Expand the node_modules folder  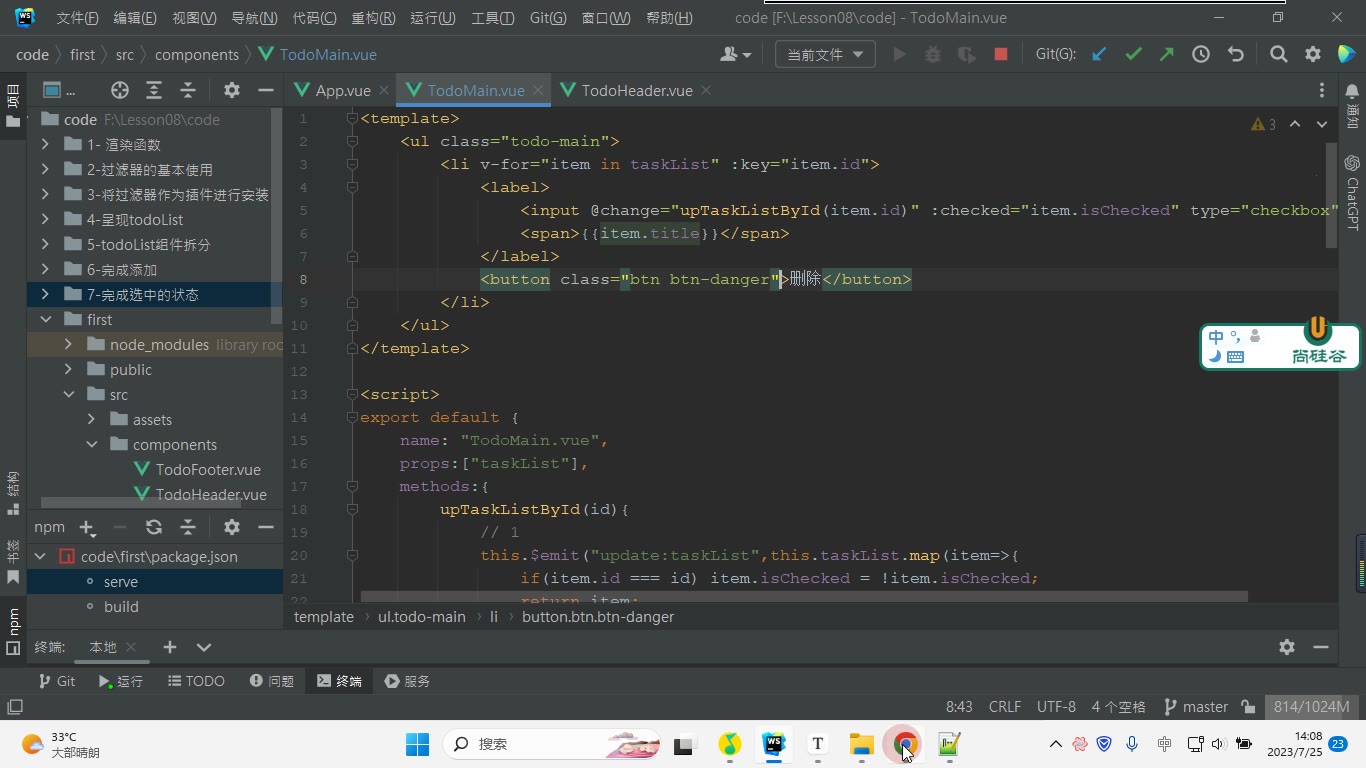[x=68, y=344]
